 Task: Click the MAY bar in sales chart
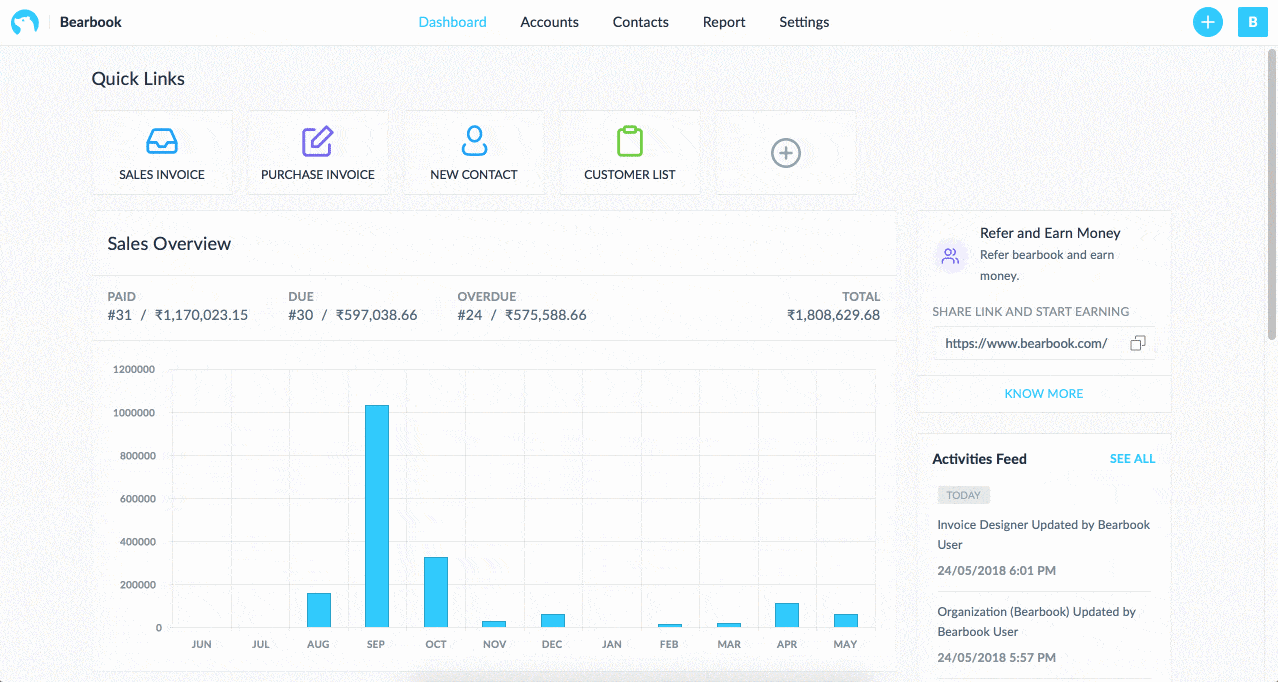(846, 620)
